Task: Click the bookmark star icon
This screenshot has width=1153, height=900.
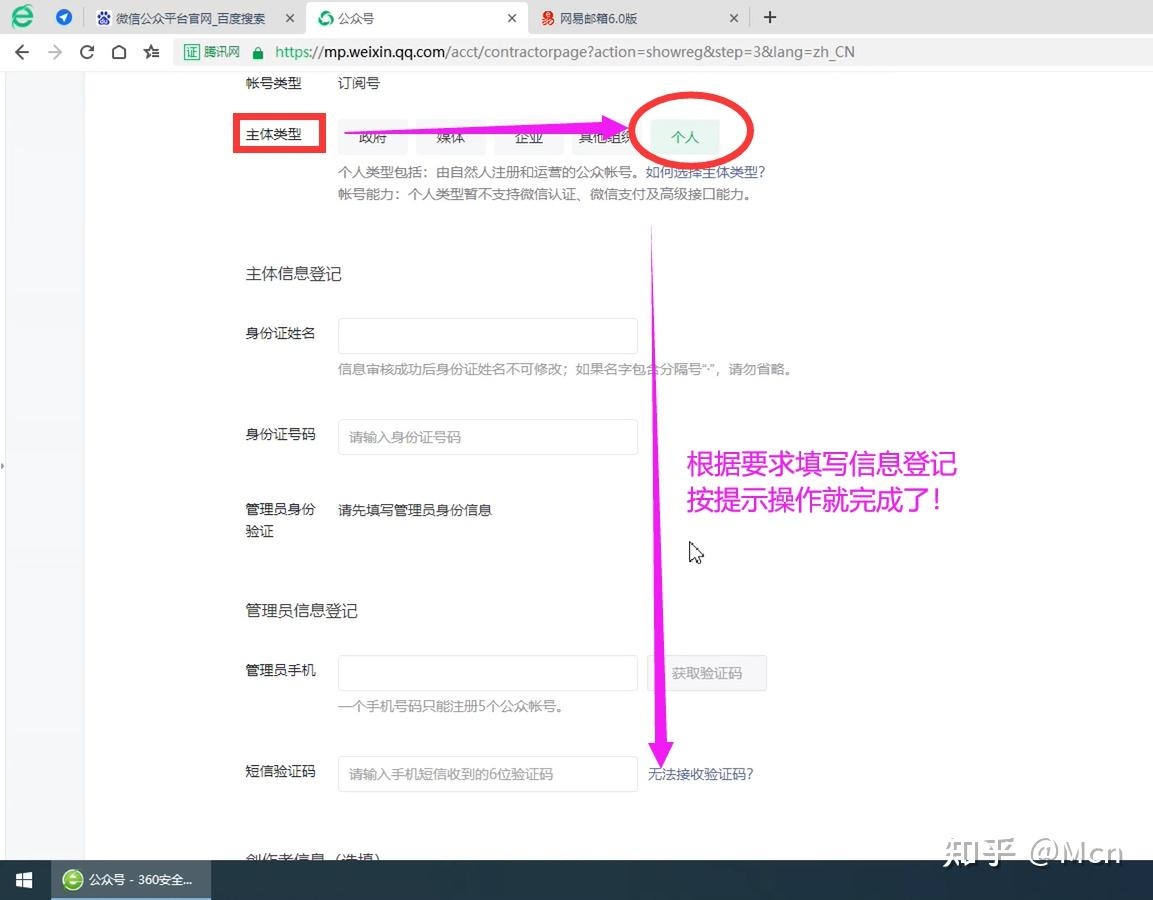Action: (x=152, y=52)
